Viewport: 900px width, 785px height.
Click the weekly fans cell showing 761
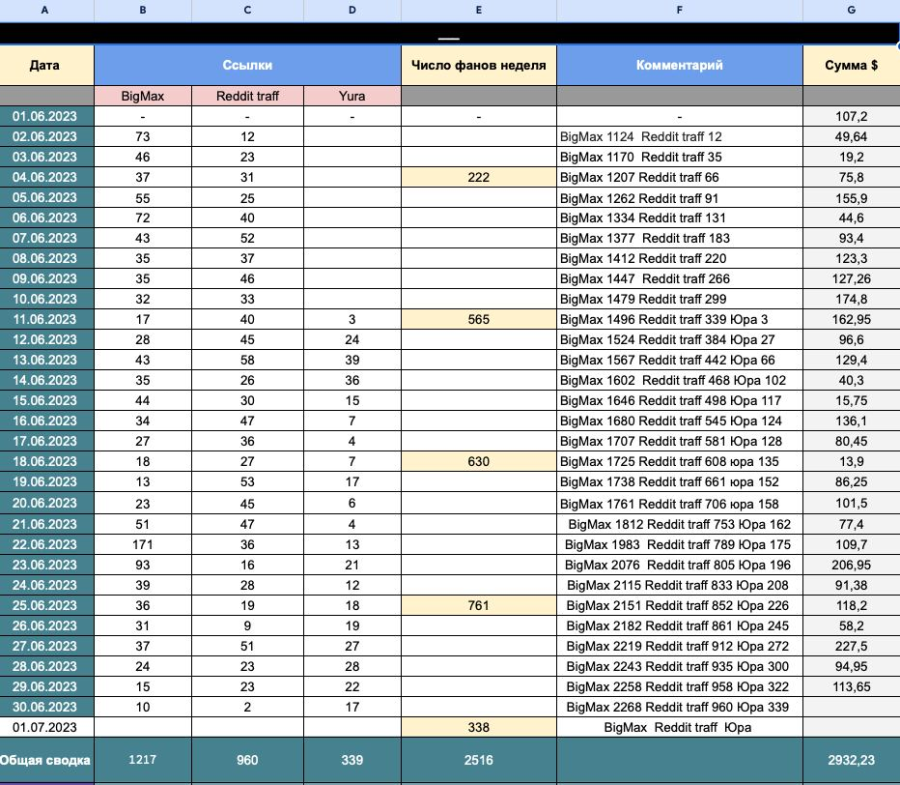pos(478,605)
